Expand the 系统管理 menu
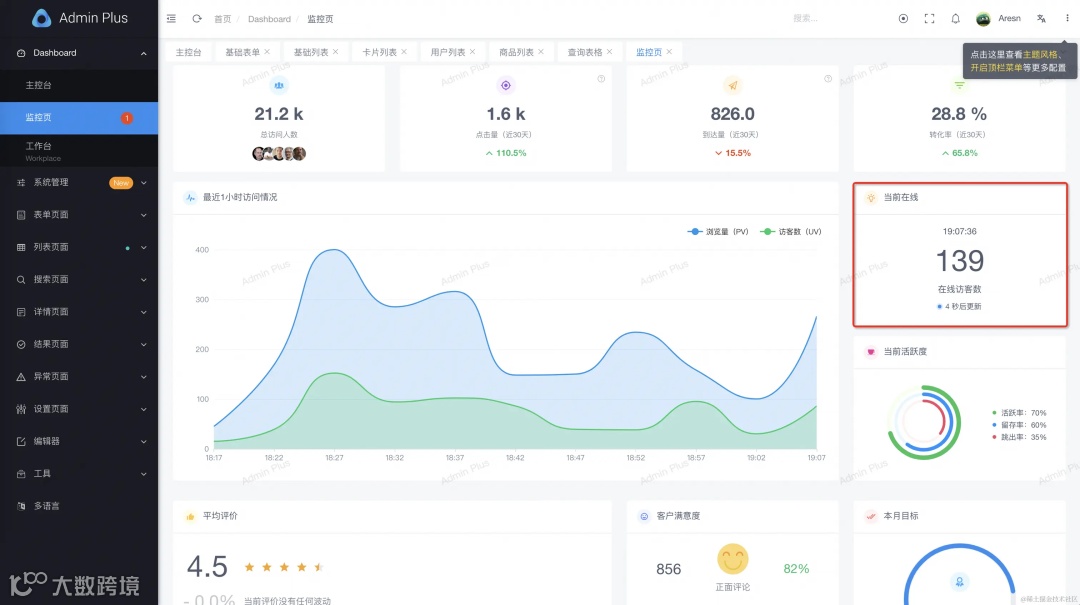This screenshot has width=1080, height=605. click(x=79, y=183)
